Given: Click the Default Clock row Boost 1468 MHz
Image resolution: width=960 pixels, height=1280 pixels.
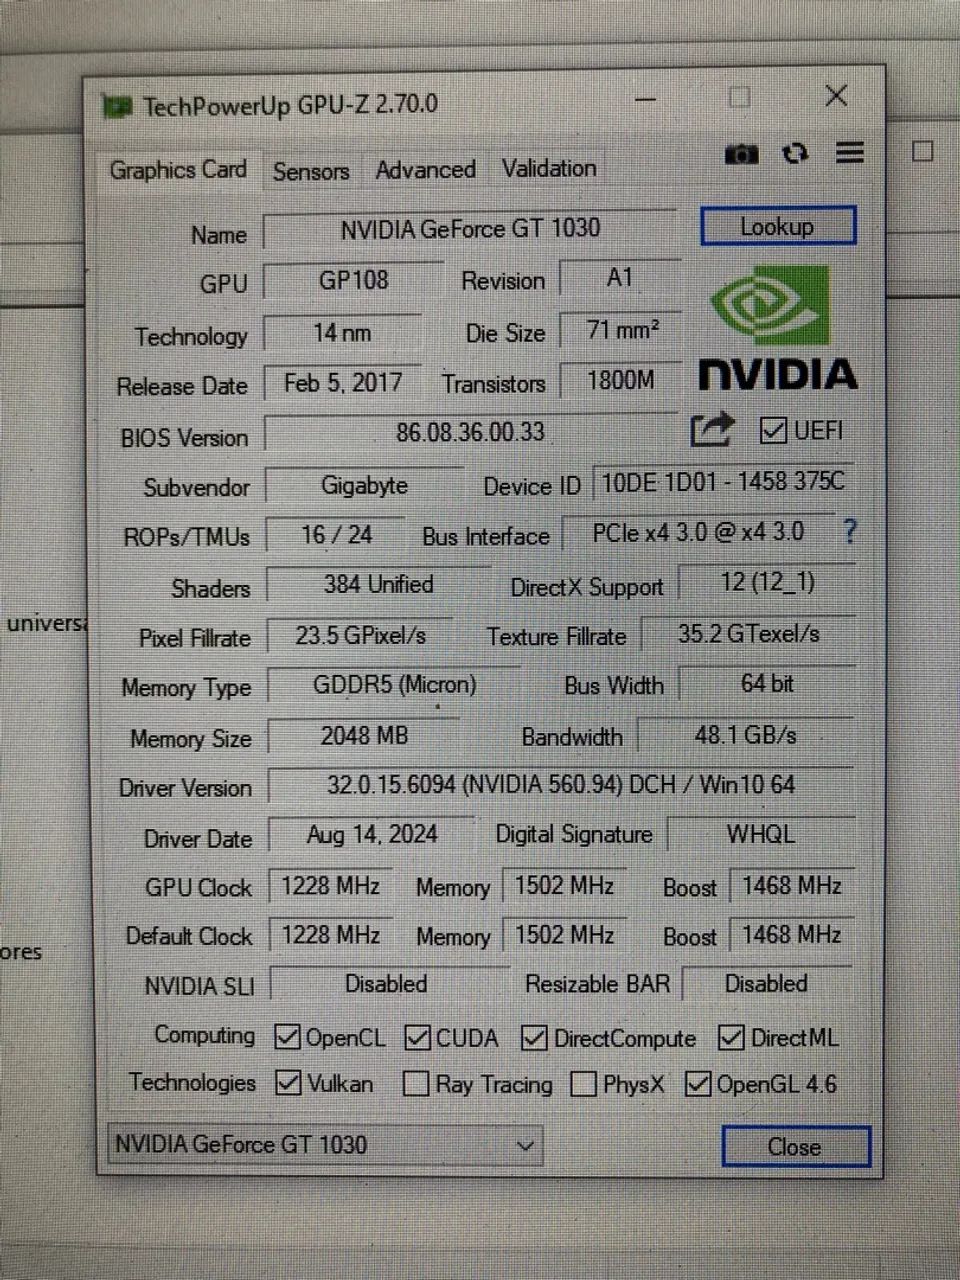Looking at the screenshot, I should pos(791,934).
